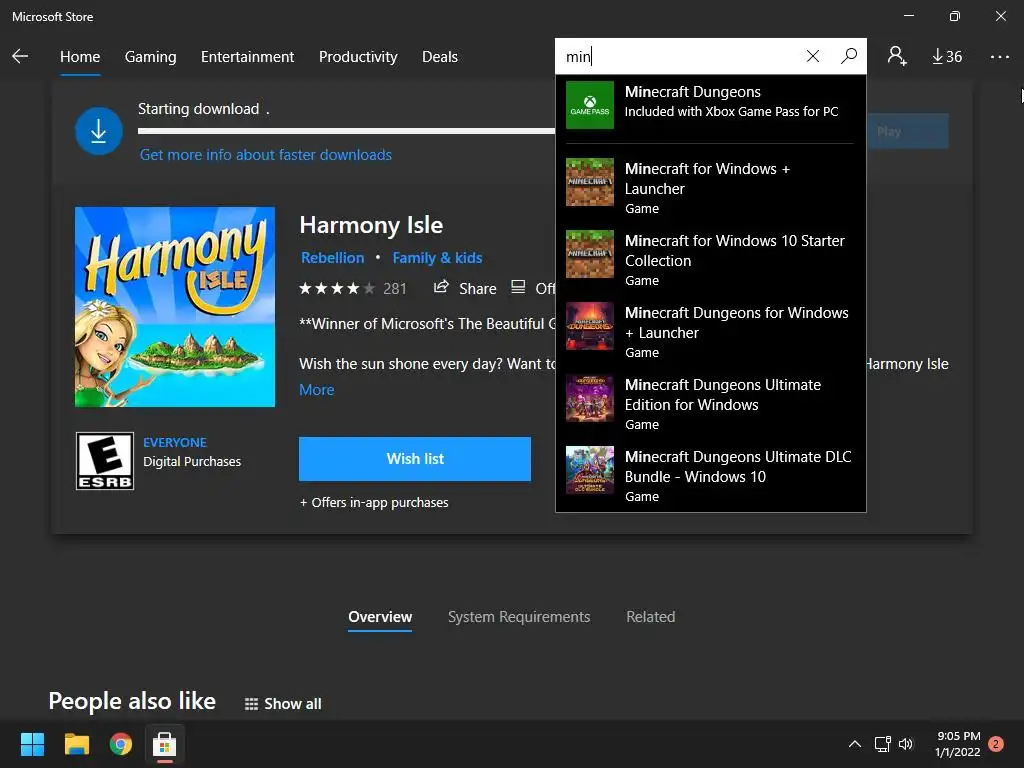Click the download progress bar

(x=346, y=131)
